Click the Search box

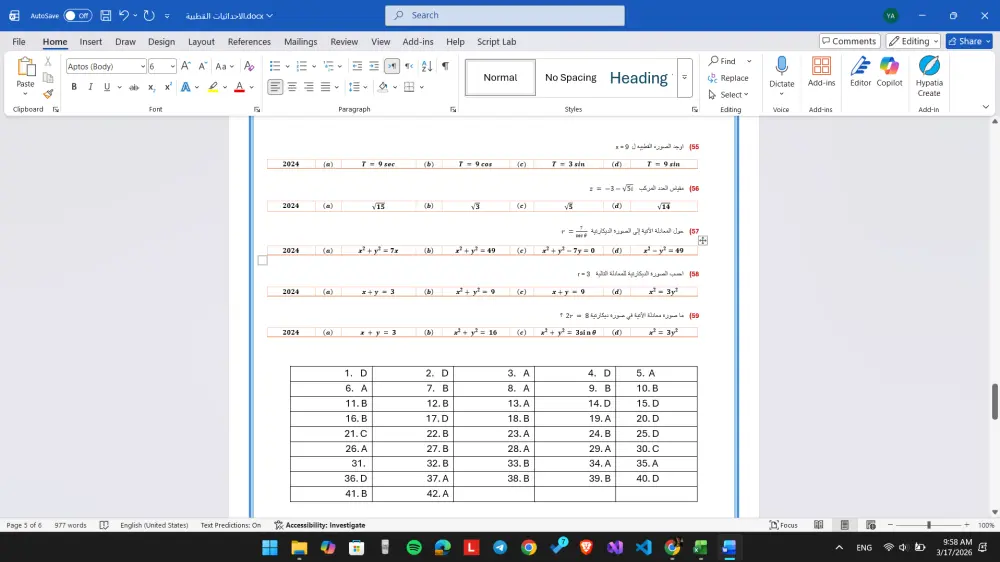click(504, 15)
